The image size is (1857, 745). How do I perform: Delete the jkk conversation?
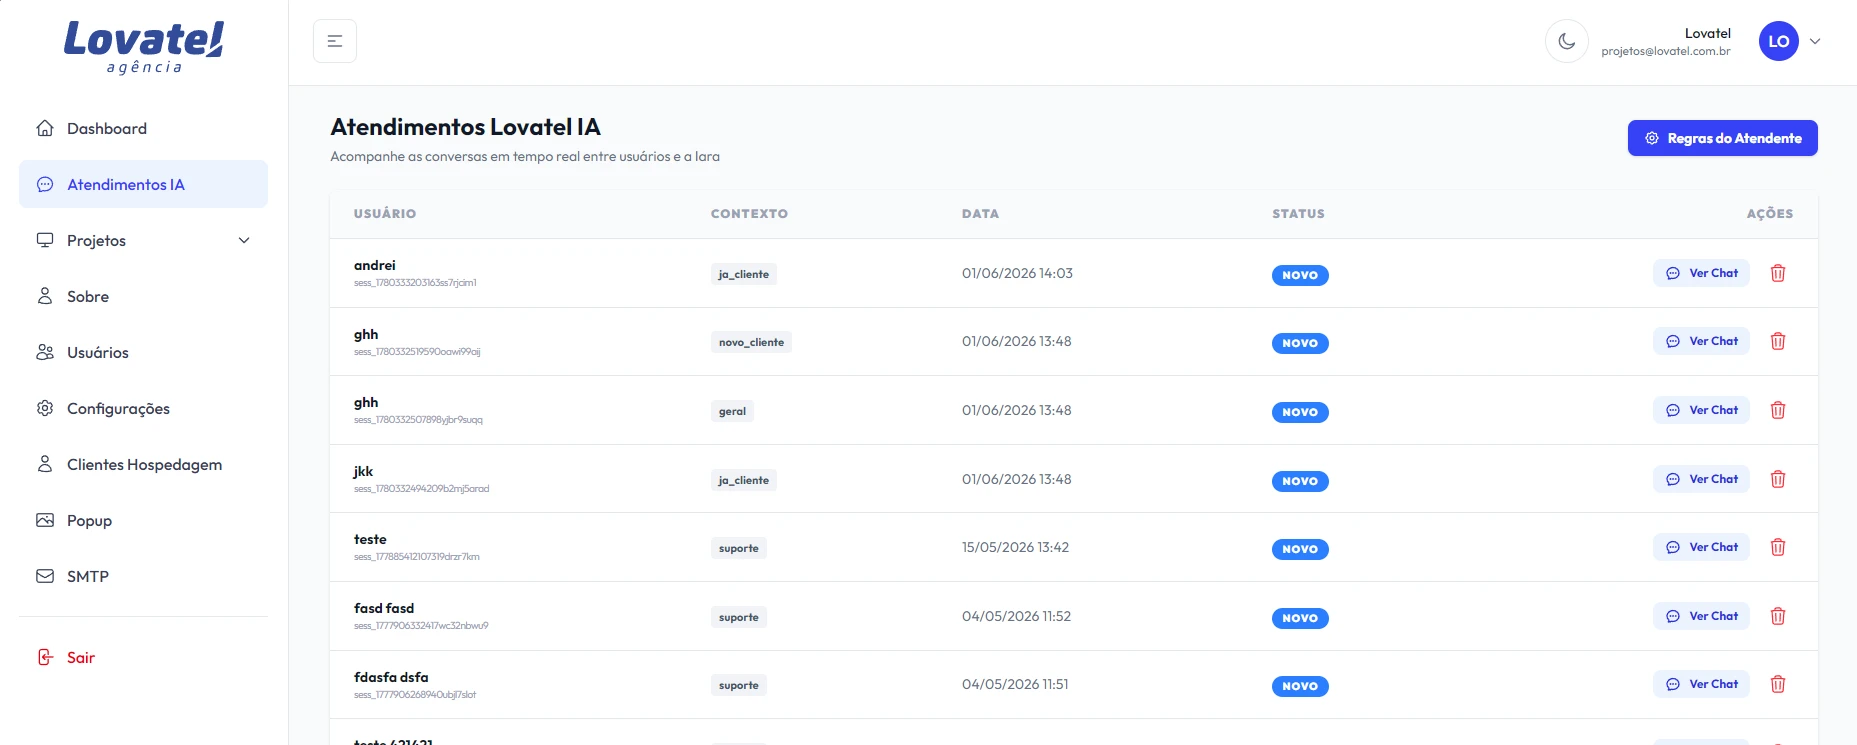click(1778, 479)
